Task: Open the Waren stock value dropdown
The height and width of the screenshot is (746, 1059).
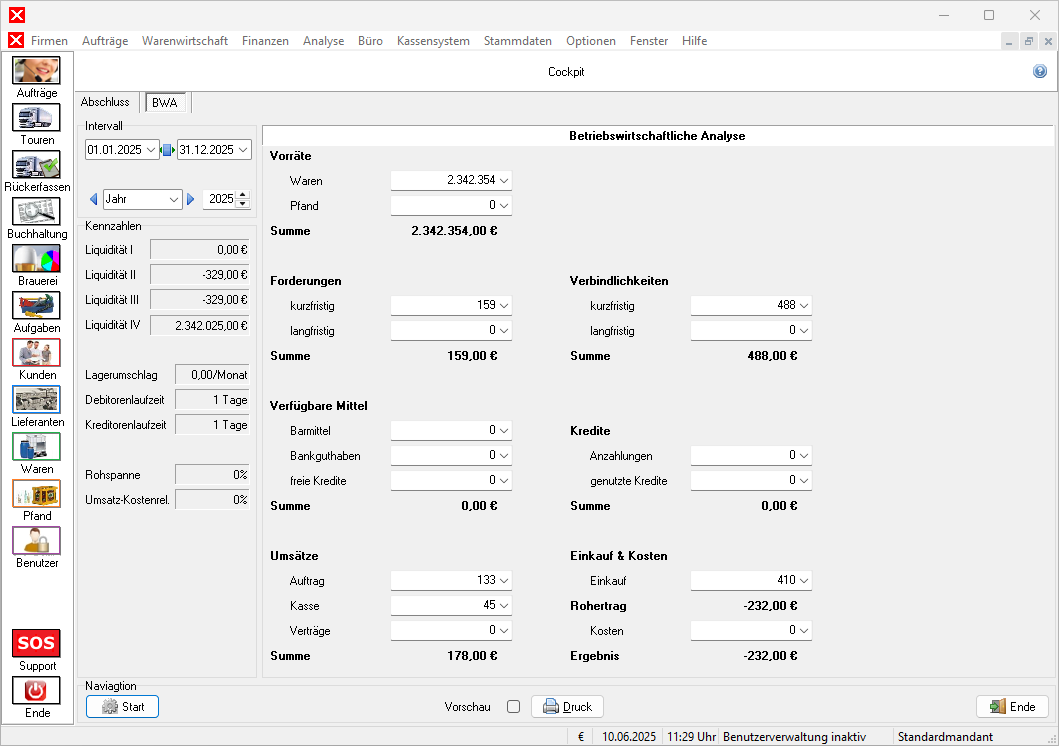Action: tap(504, 181)
